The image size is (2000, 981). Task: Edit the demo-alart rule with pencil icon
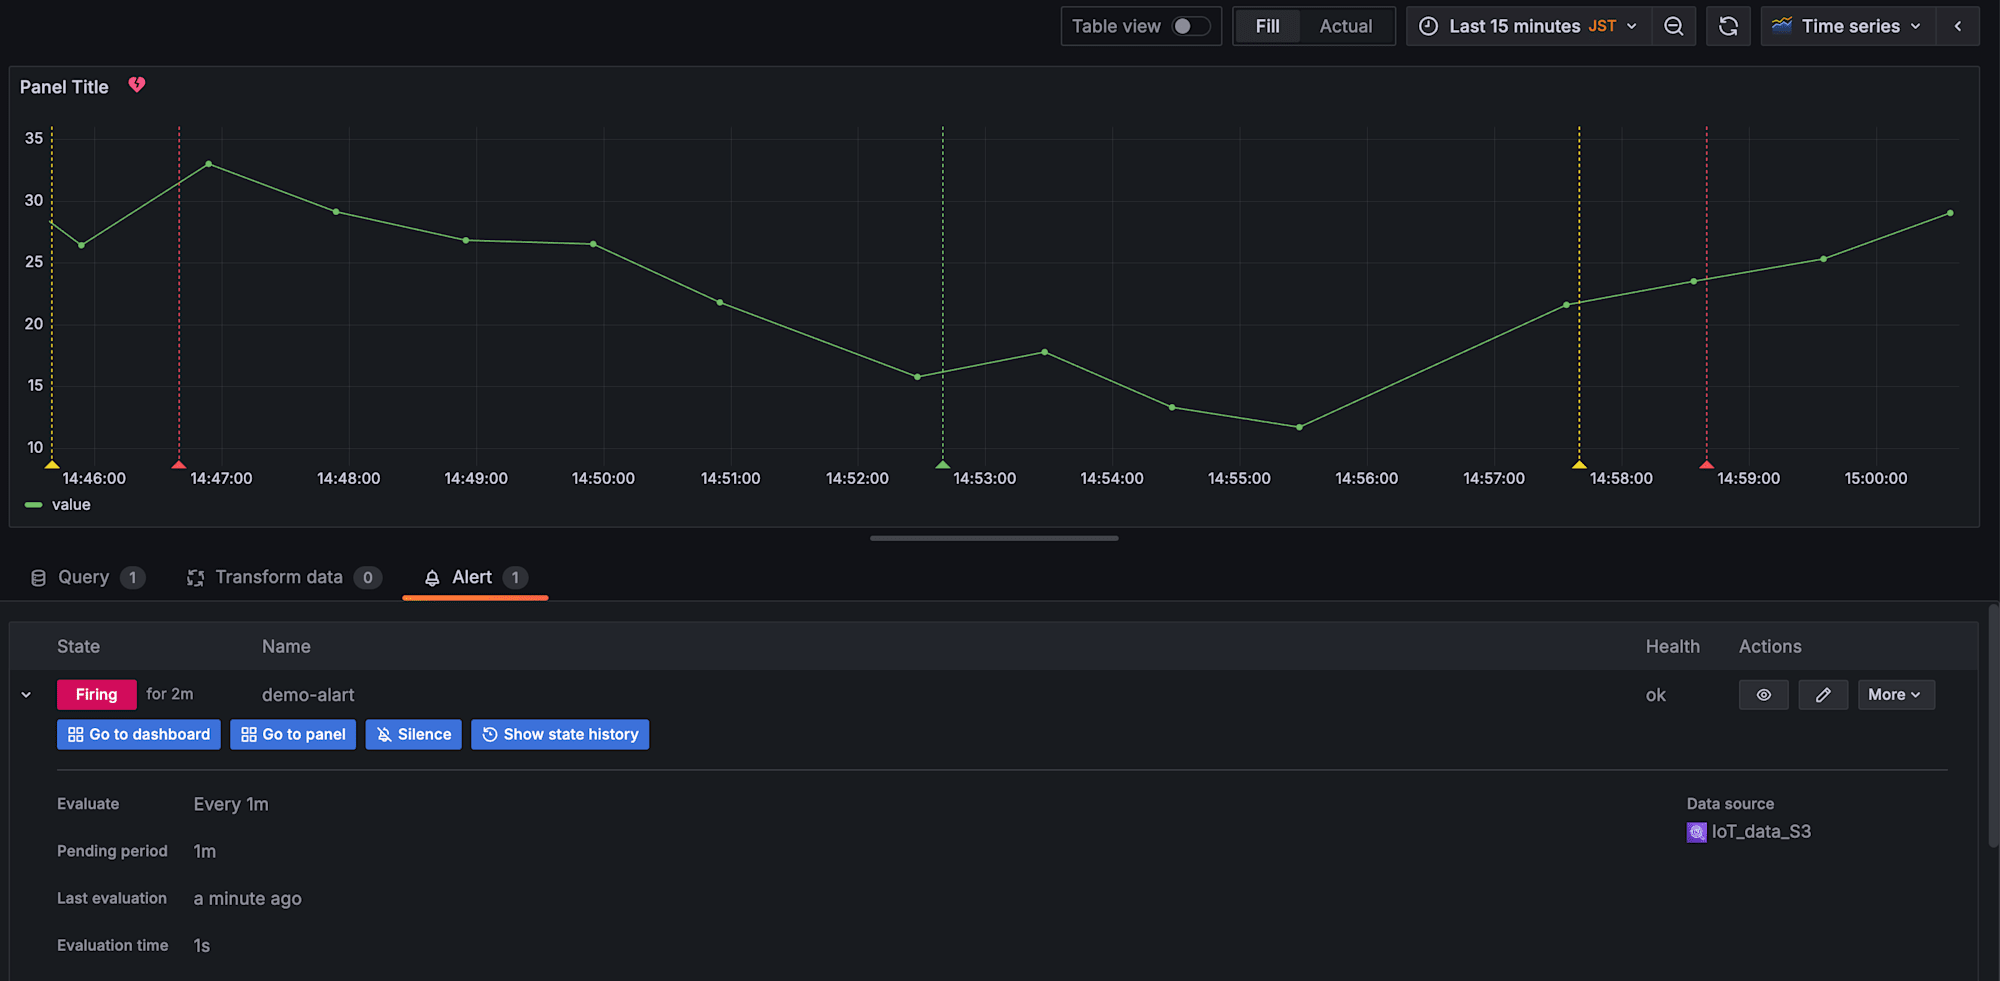(x=1823, y=695)
